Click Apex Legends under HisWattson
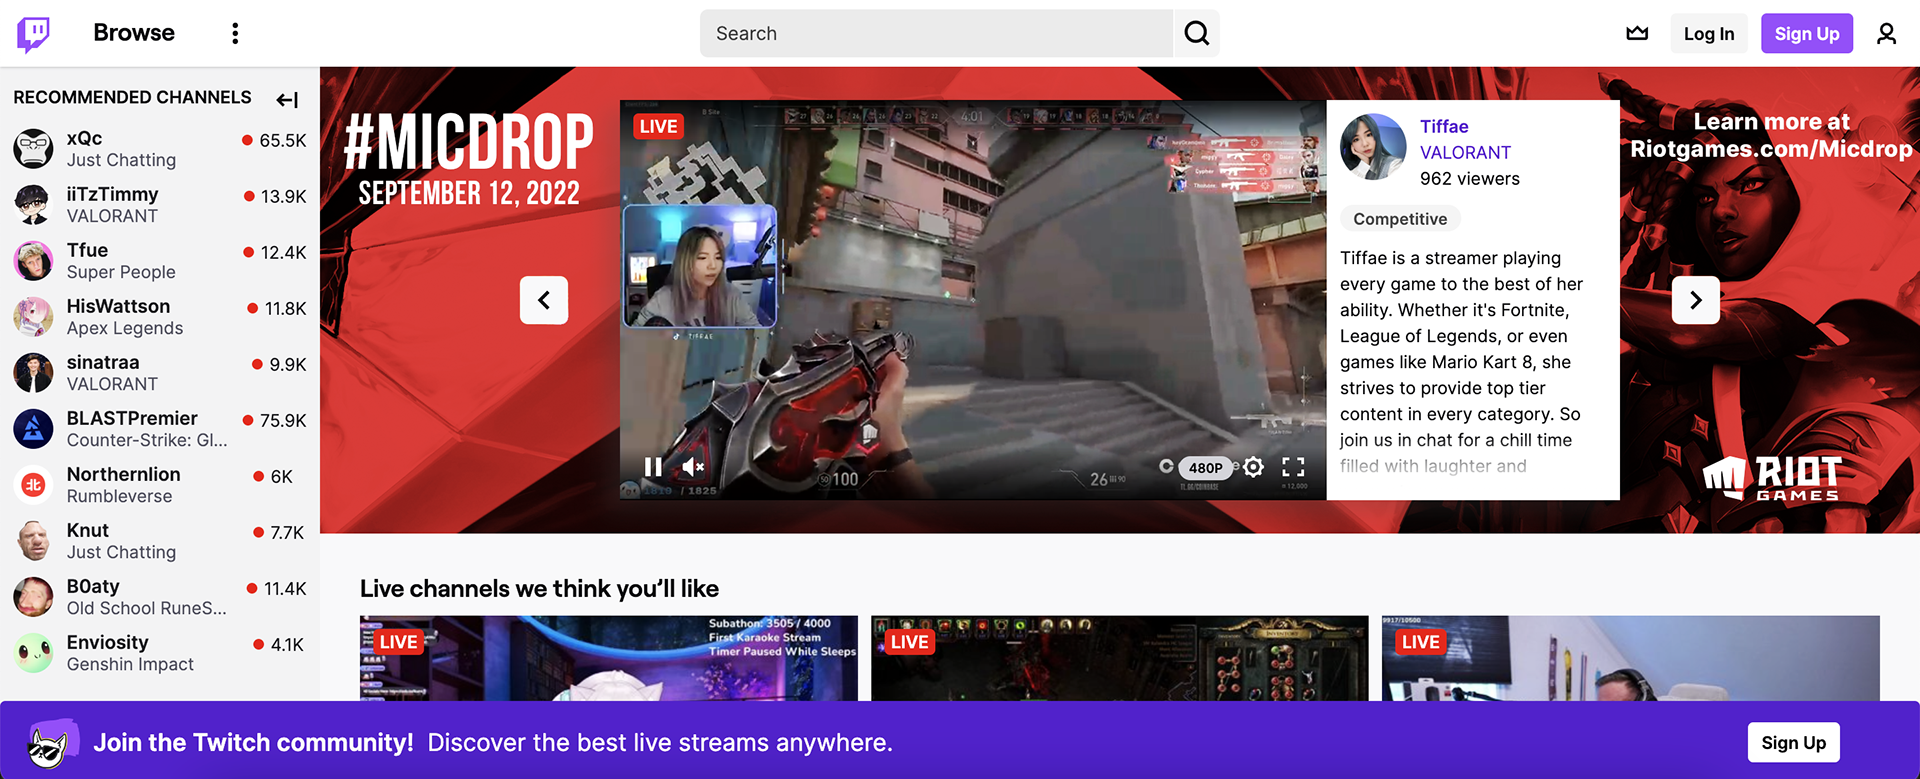This screenshot has width=1920, height=779. (x=125, y=328)
